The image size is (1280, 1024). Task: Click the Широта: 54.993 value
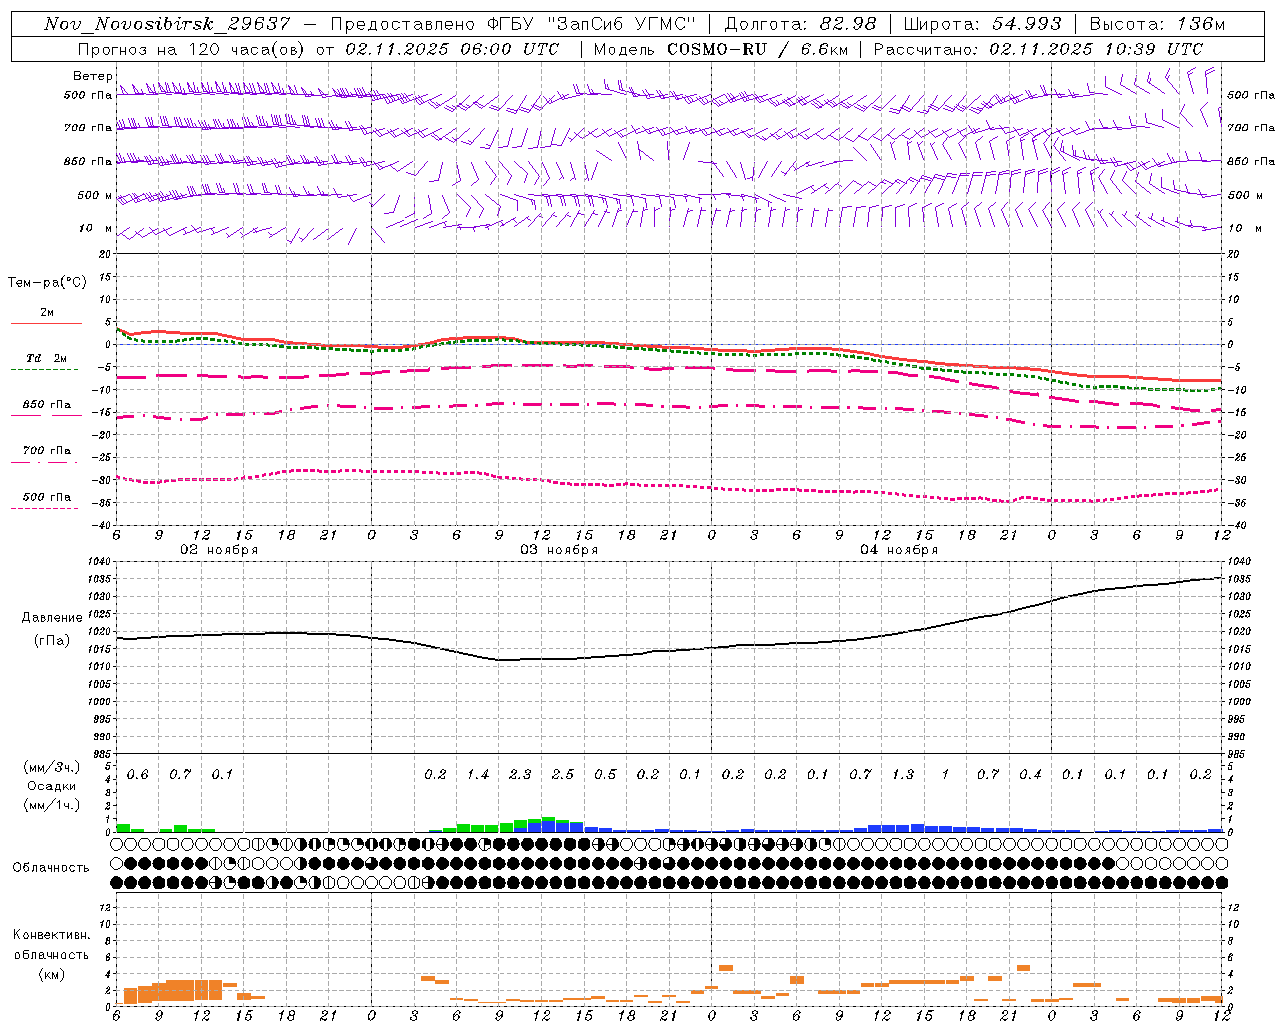pos(982,24)
